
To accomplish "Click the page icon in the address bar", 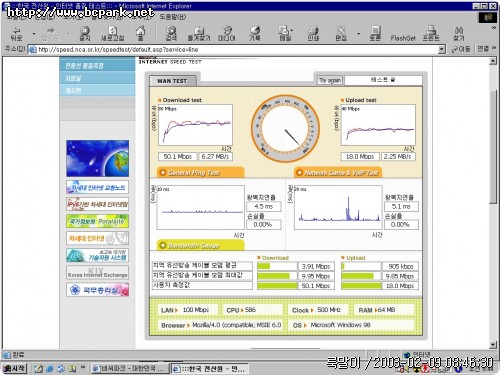I will (32, 50).
